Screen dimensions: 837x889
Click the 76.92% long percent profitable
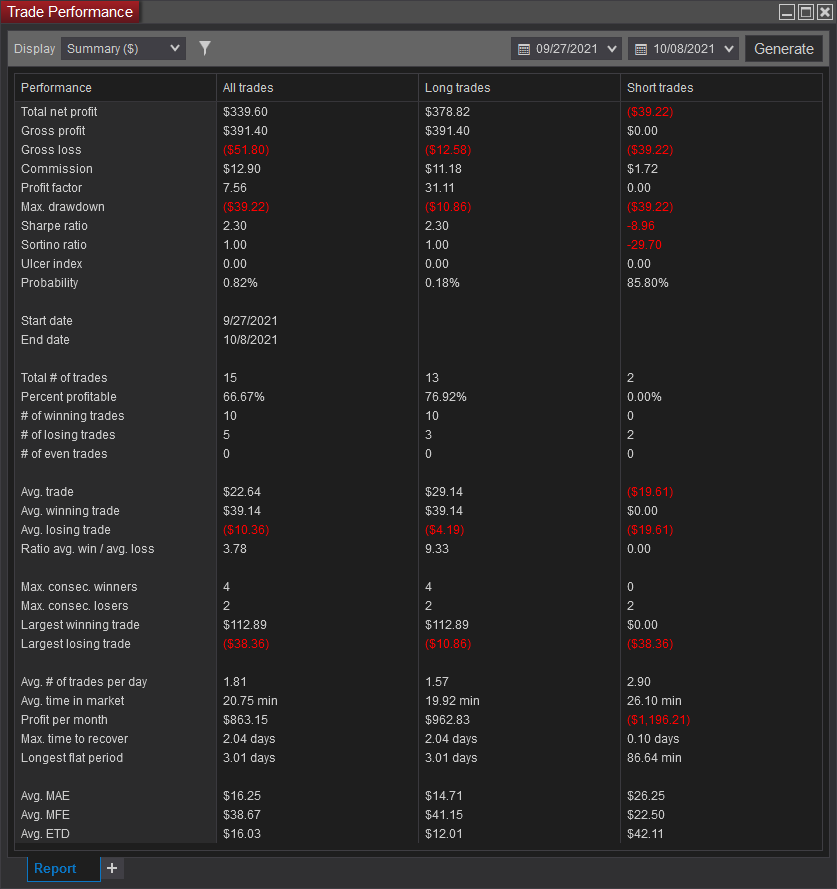point(446,397)
